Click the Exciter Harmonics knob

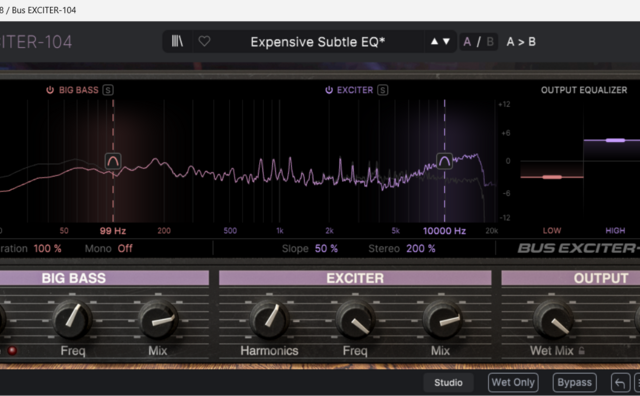[x=269, y=319]
